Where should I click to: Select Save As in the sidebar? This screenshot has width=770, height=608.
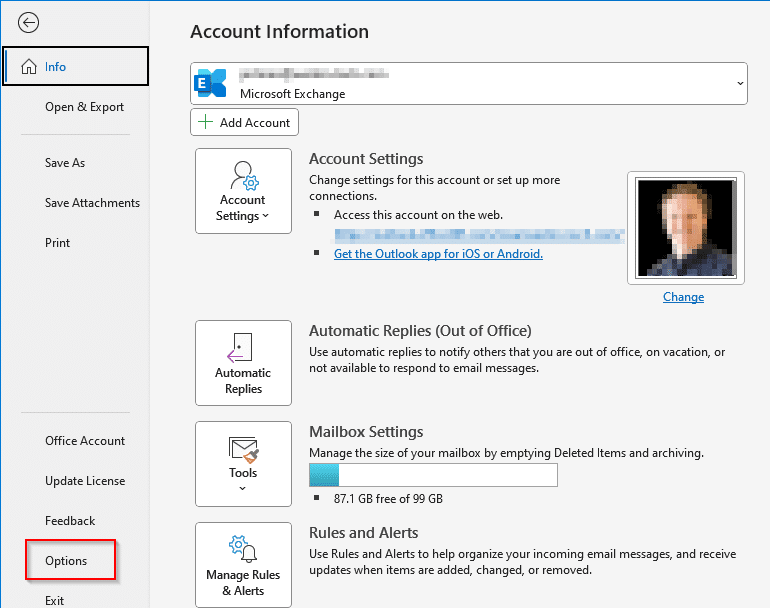click(65, 163)
